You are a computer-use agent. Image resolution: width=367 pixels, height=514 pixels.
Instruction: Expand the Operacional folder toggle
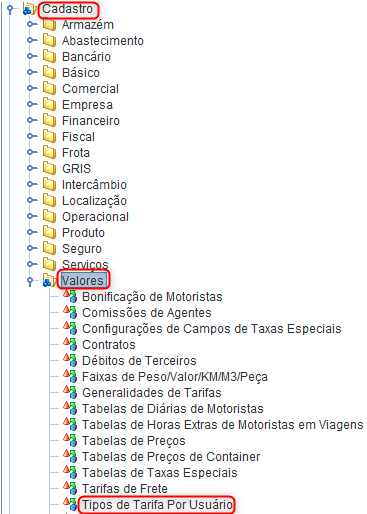pos(30,216)
